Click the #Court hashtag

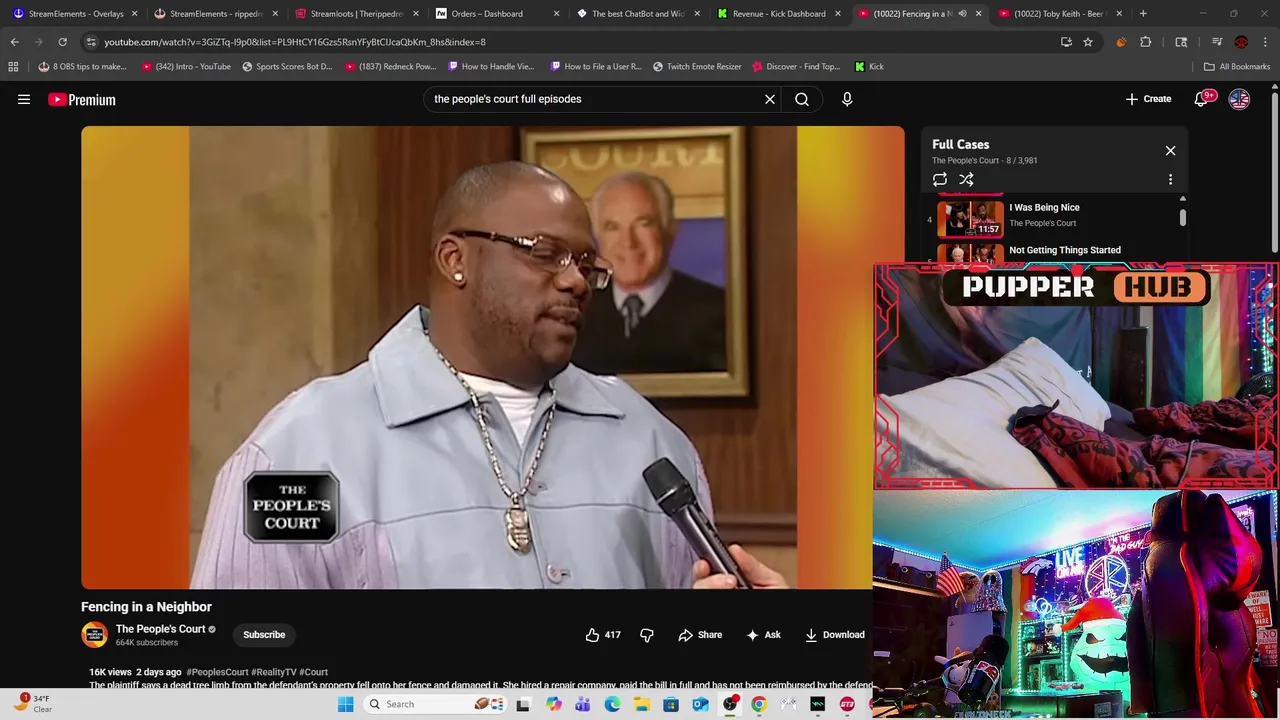click(x=314, y=672)
